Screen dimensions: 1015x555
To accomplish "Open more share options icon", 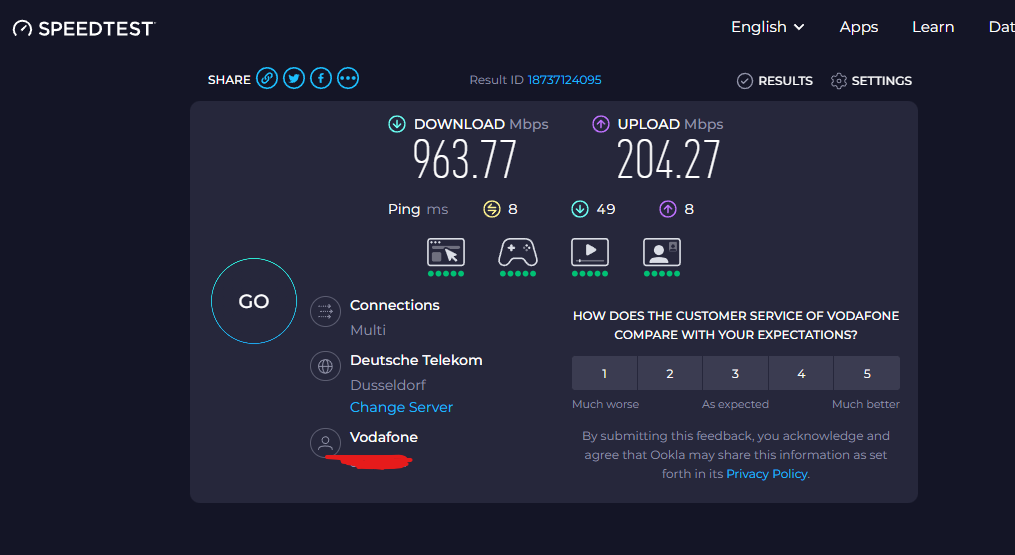I will point(348,78).
